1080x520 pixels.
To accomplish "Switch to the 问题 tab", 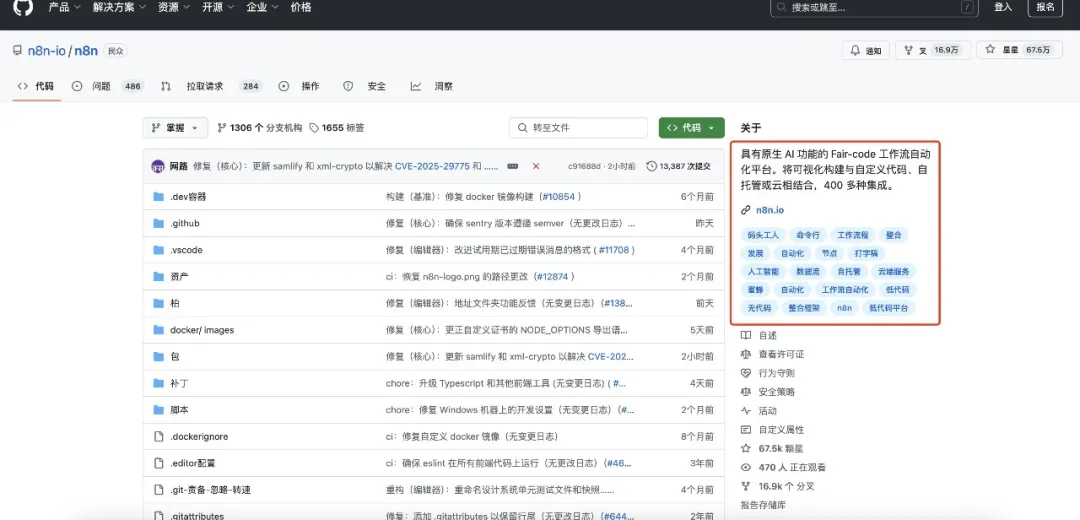I will pos(107,86).
